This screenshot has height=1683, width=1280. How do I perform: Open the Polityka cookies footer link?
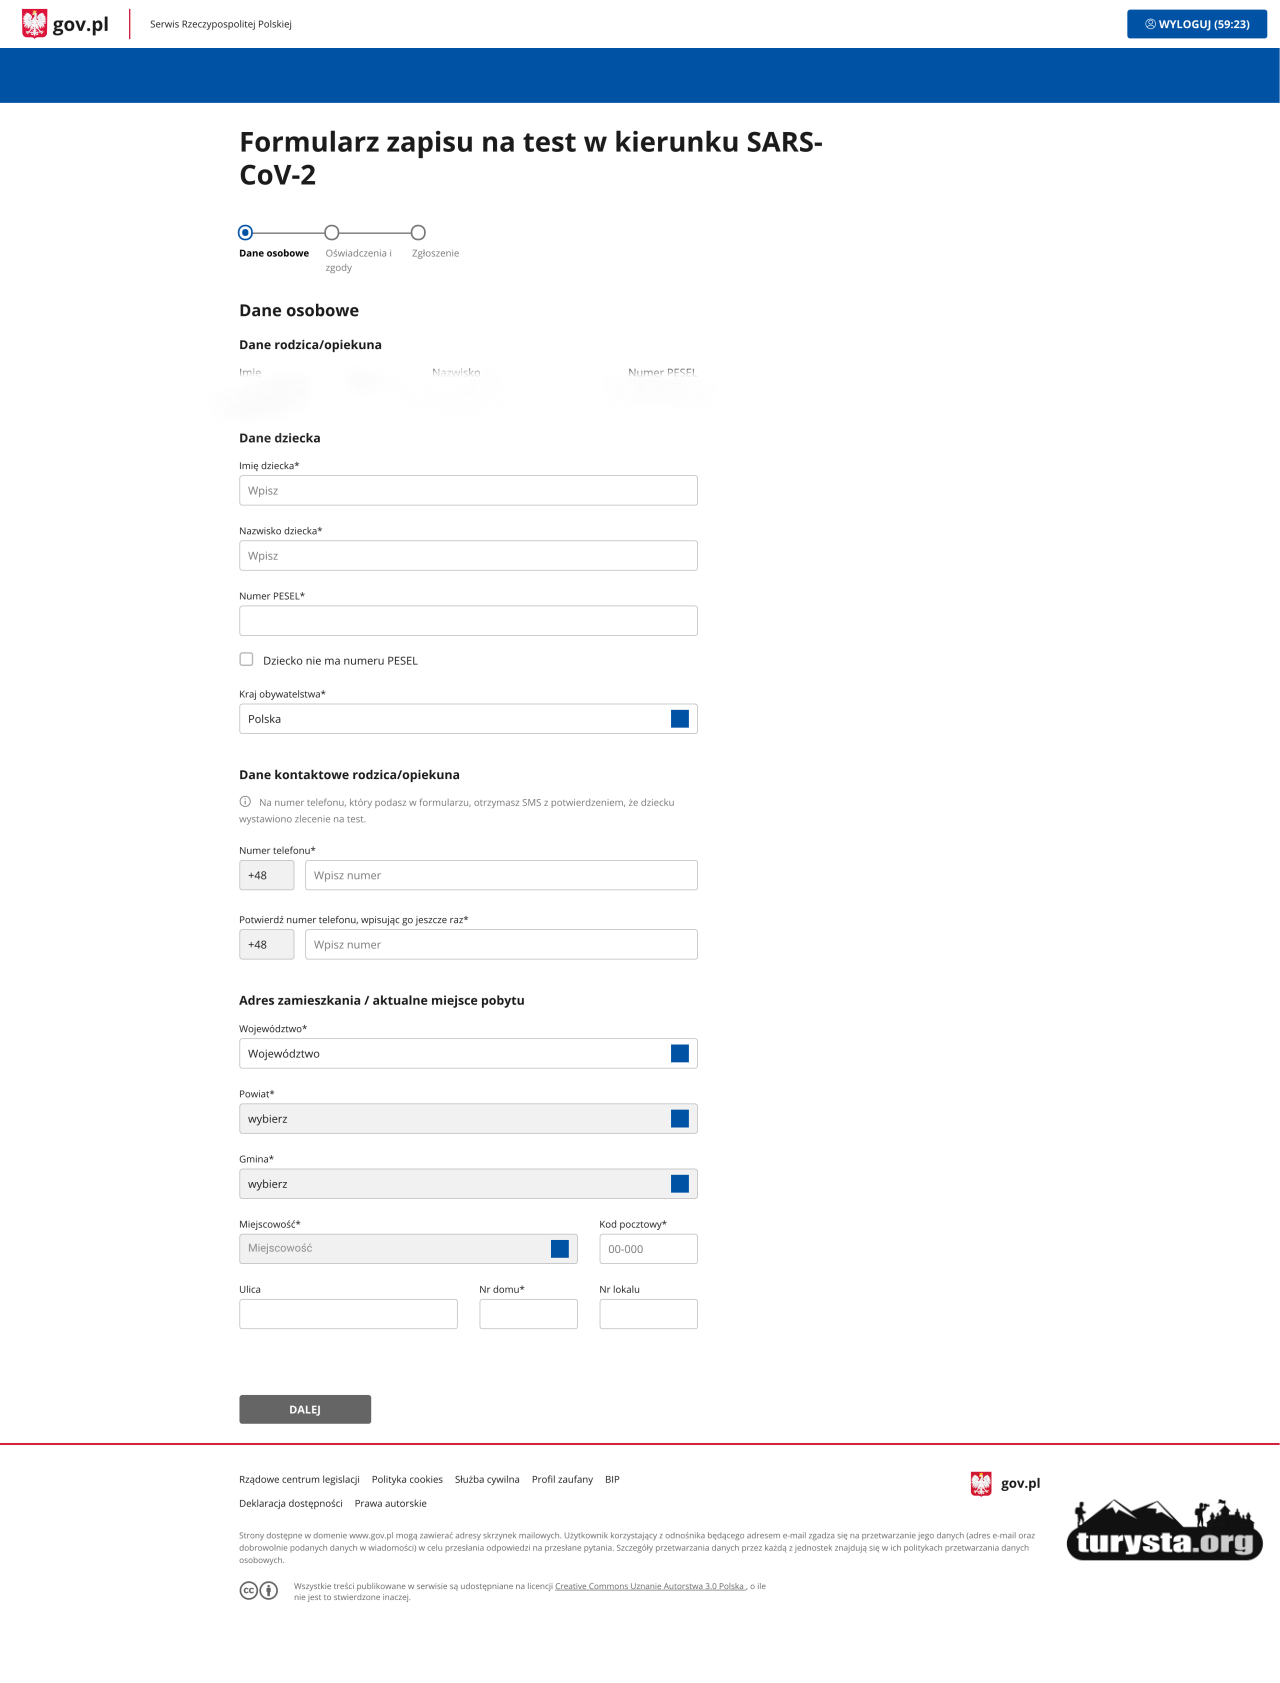[x=407, y=1479]
